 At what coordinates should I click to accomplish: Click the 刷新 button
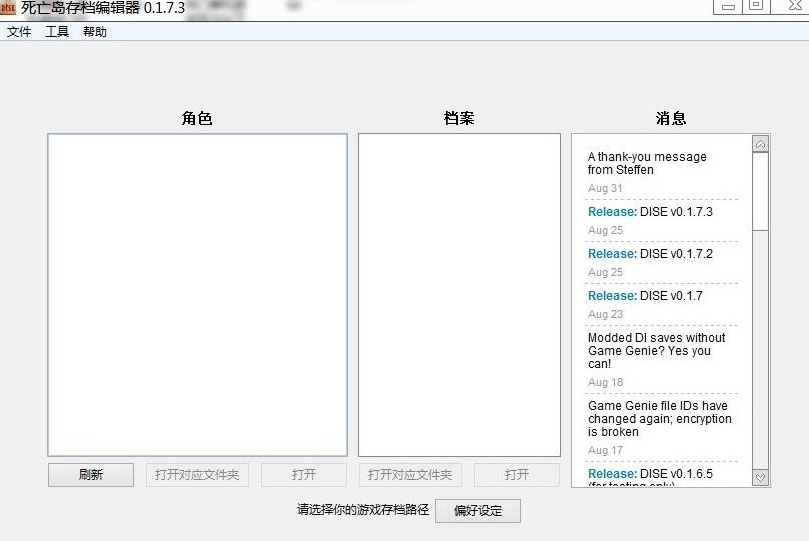tap(91, 474)
